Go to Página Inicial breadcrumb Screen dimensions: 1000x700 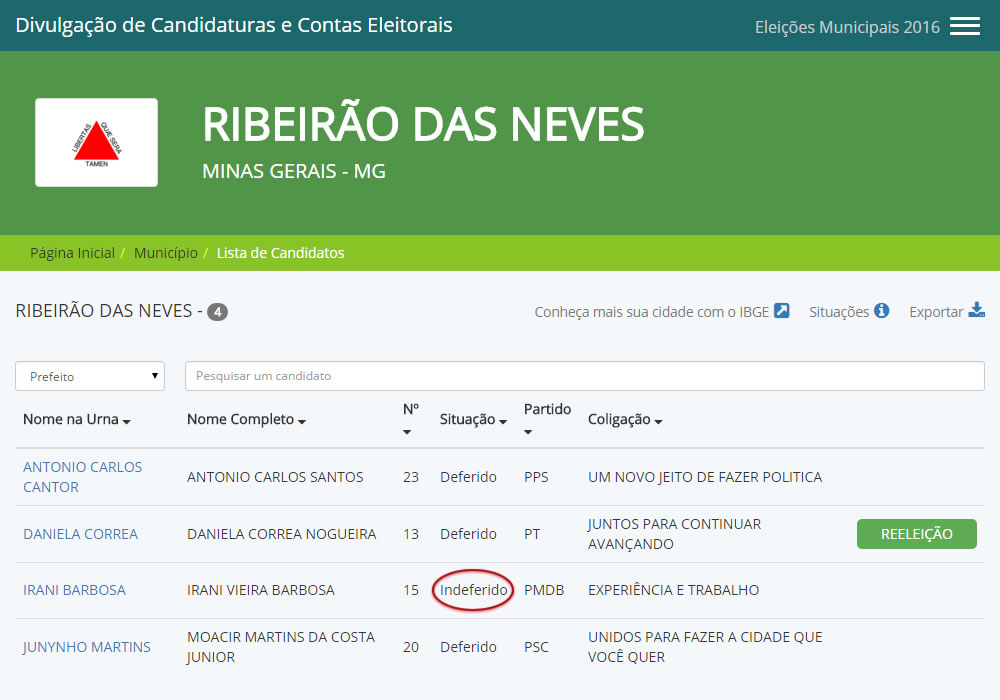pyautogui.click(x=72, y=253)
